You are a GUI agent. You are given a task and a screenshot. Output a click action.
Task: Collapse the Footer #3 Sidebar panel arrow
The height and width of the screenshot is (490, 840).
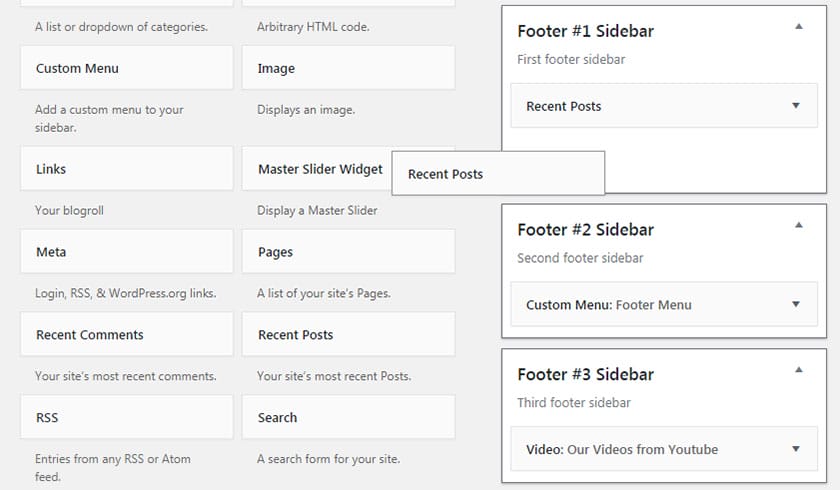[x=798, y=370]
